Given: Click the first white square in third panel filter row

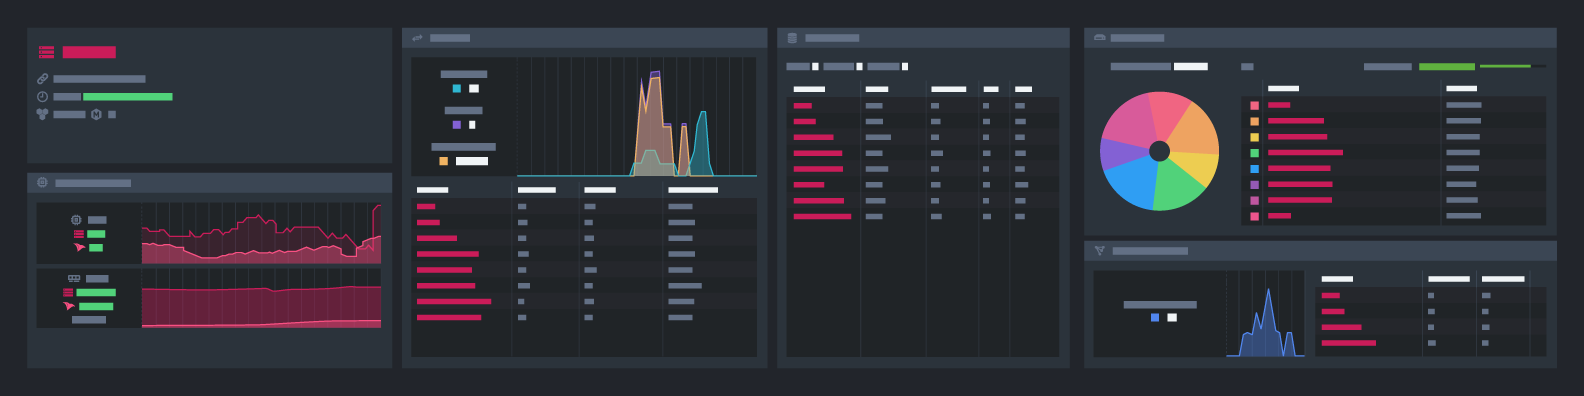Looking at the screenshot, I should coord(815,67).
